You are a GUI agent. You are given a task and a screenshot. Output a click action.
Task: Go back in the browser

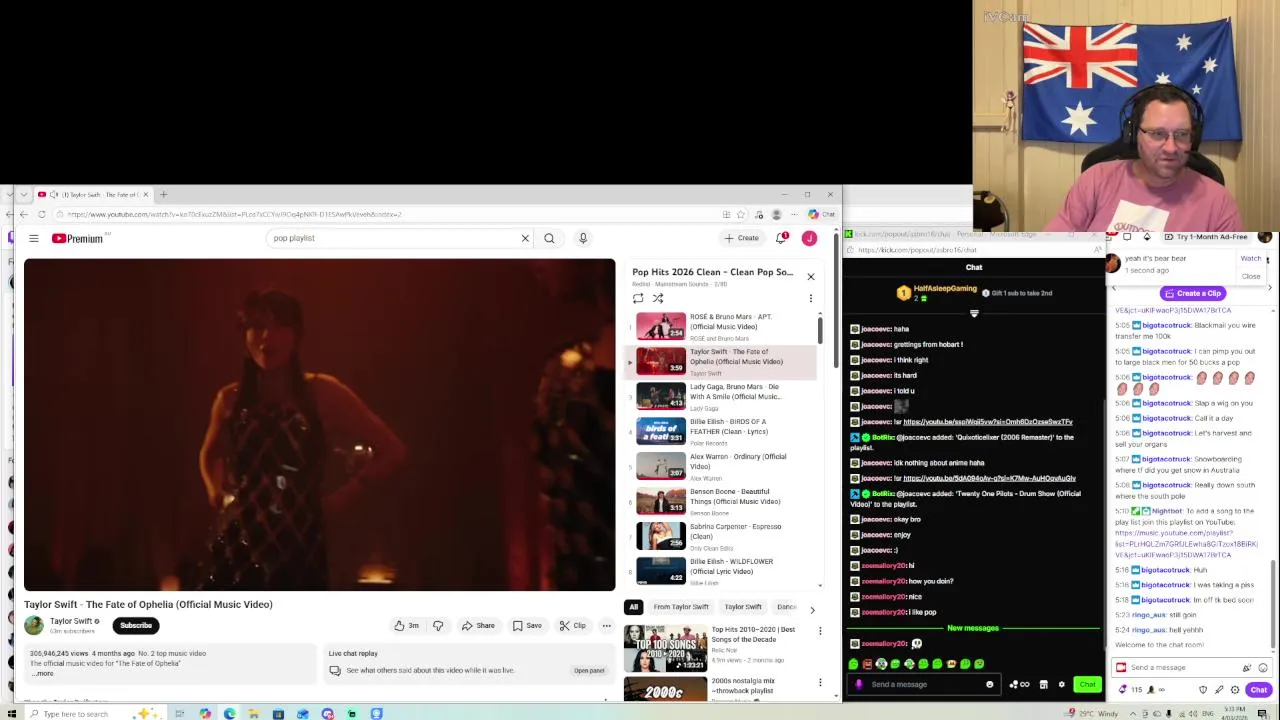point(23,214)
